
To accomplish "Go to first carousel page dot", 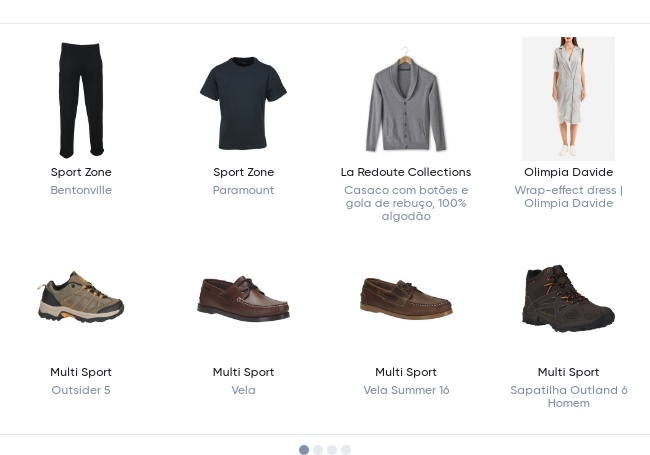I will pos(304,450).
